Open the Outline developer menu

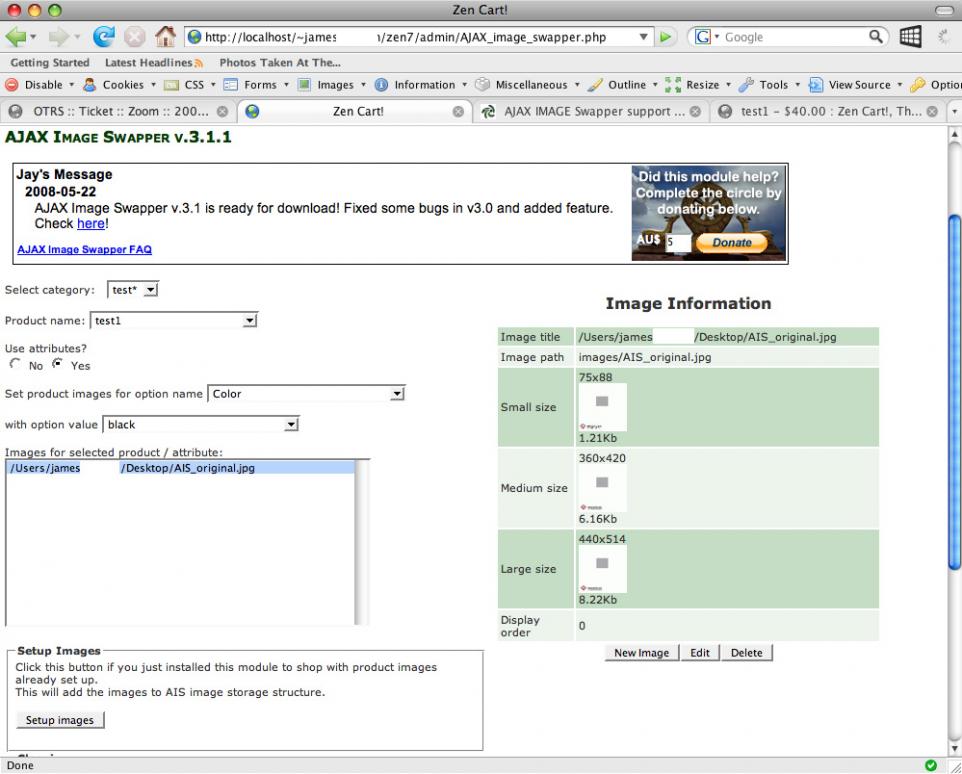point(622,85)
